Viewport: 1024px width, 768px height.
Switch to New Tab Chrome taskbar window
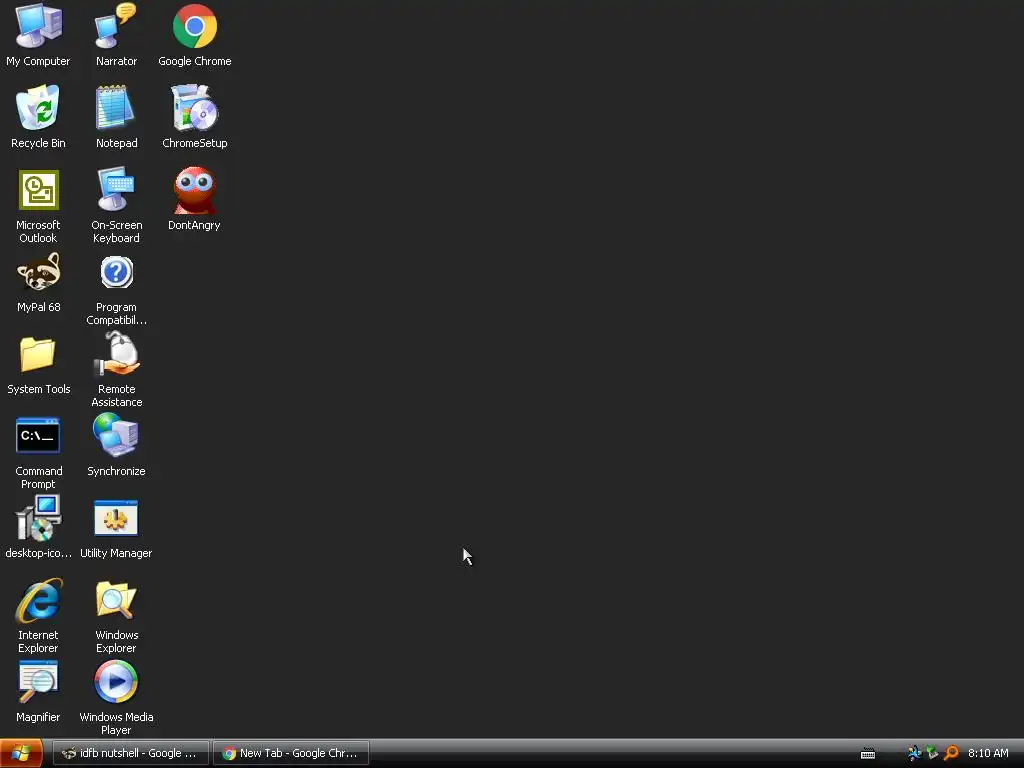pyautogui.click(x=291, y=753)
